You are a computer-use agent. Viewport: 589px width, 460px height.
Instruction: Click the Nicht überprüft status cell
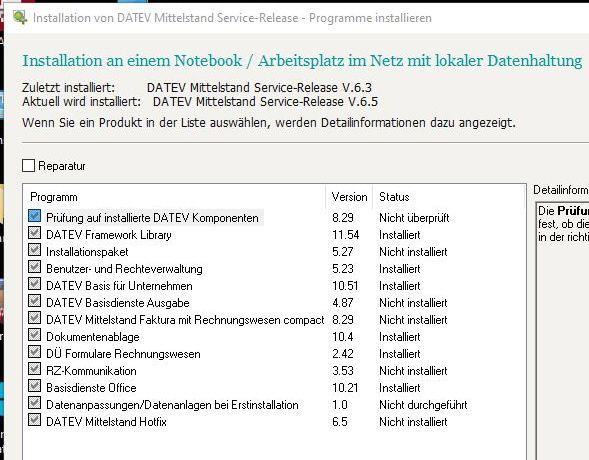click(x=414, y=218)
